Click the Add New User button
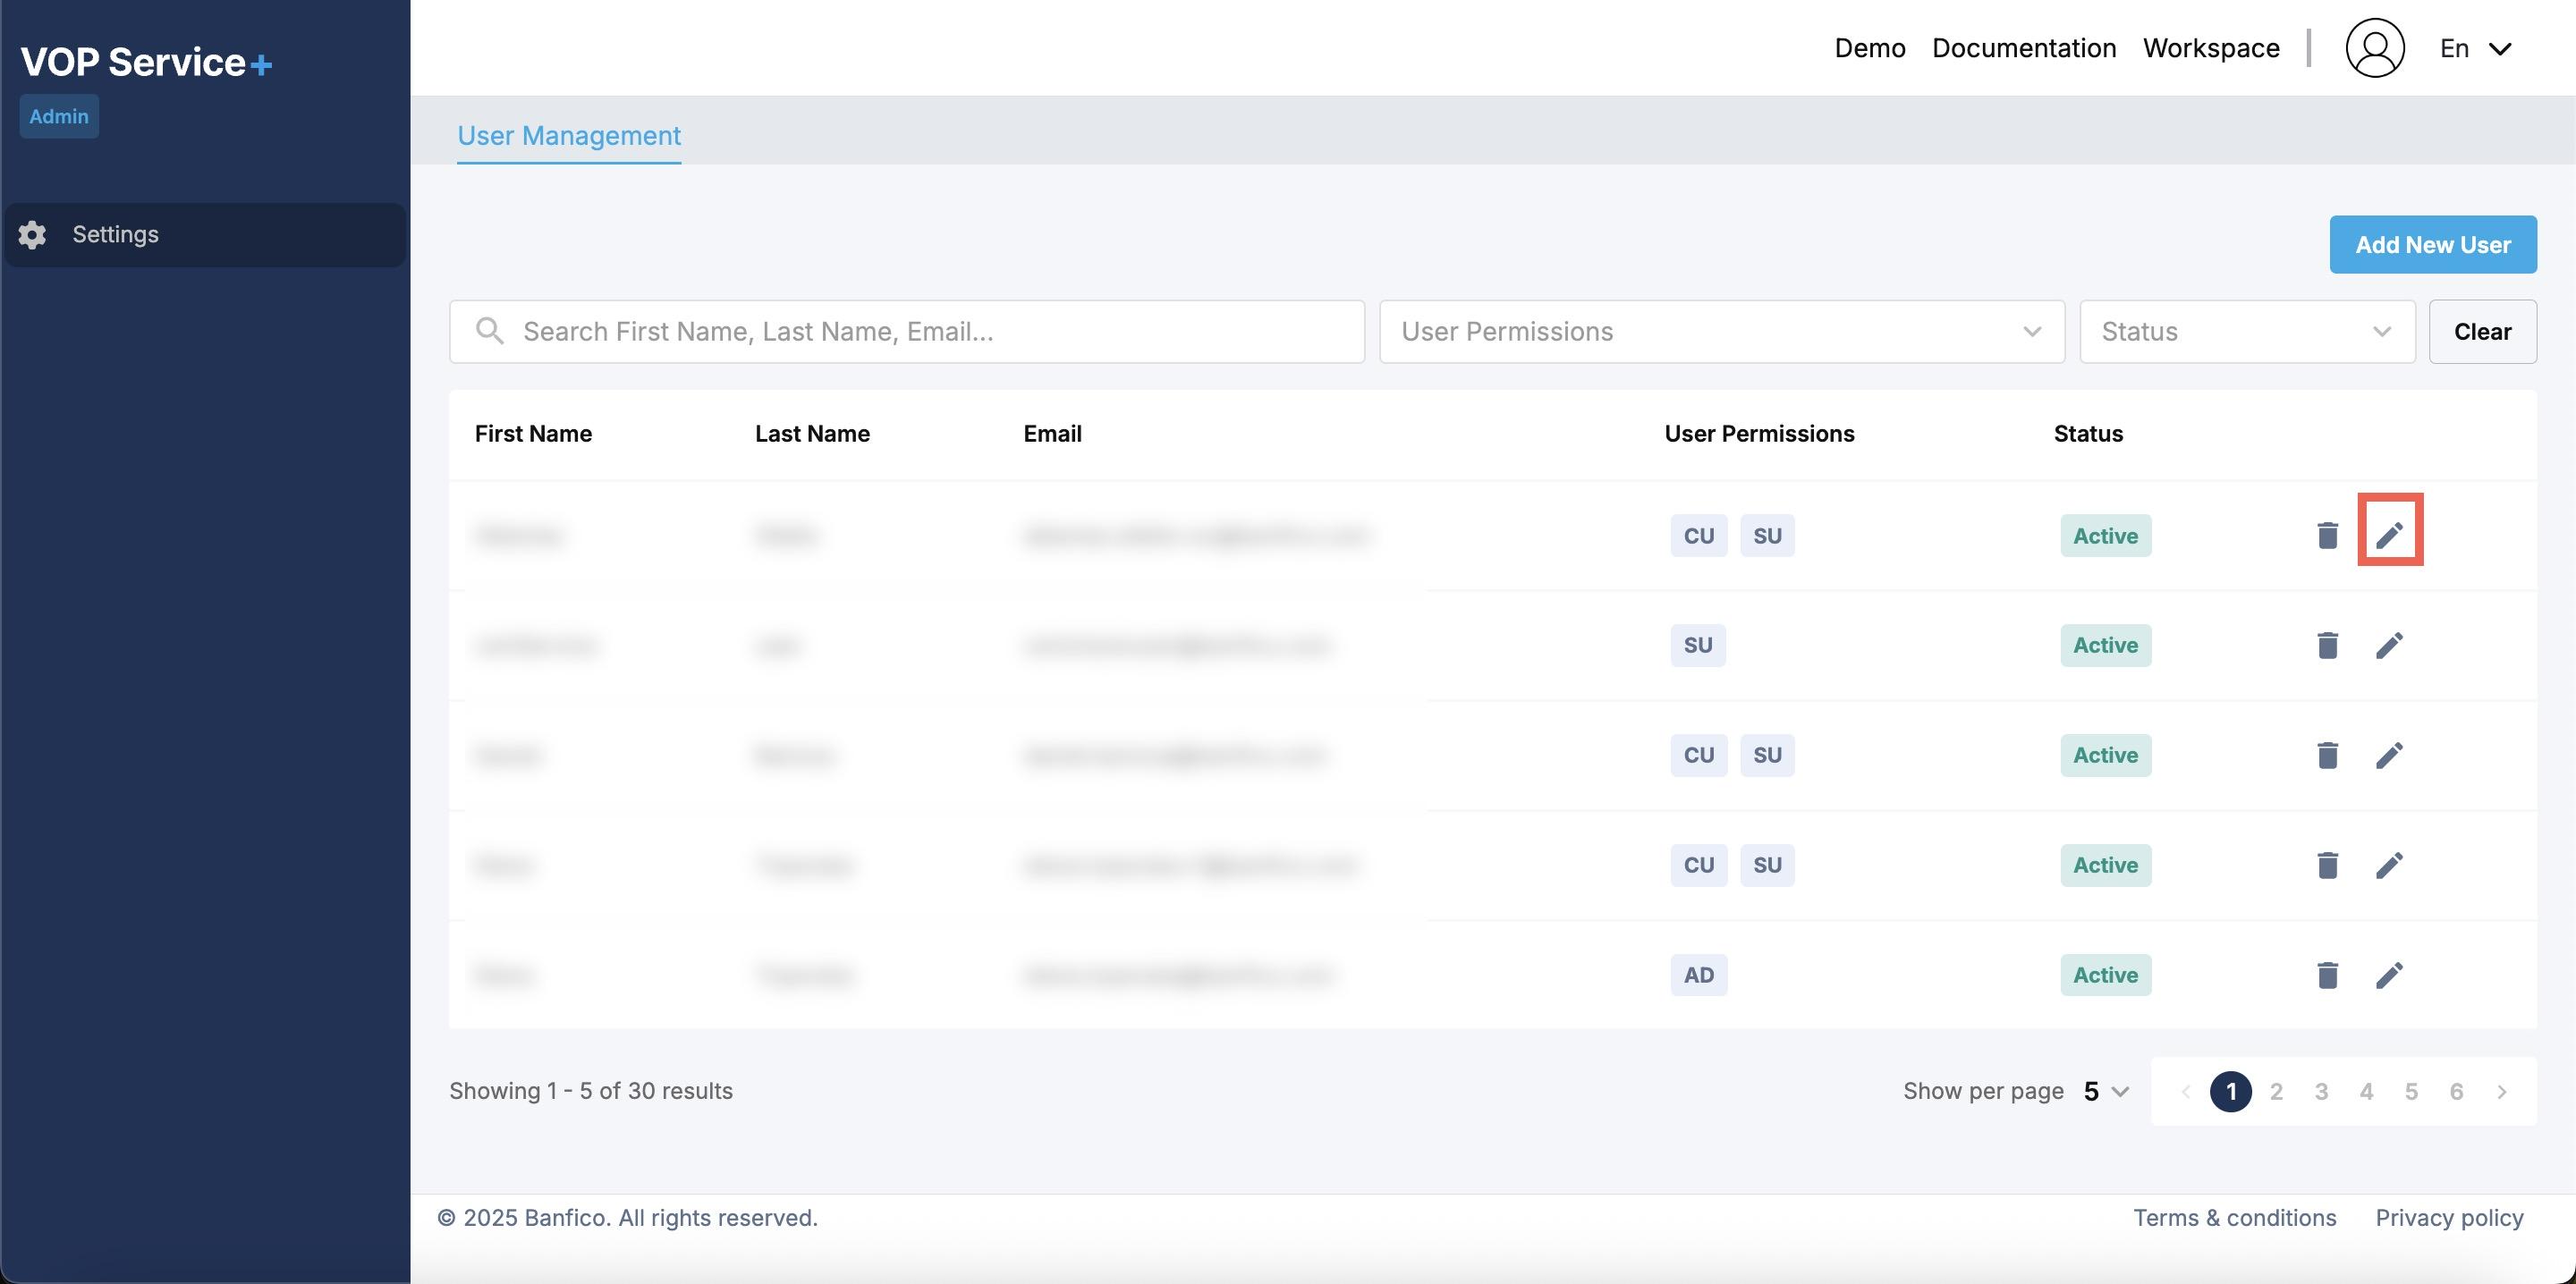Image resolution: width=2576 pixels, height=1284 pixels. tap(2432, 244)
